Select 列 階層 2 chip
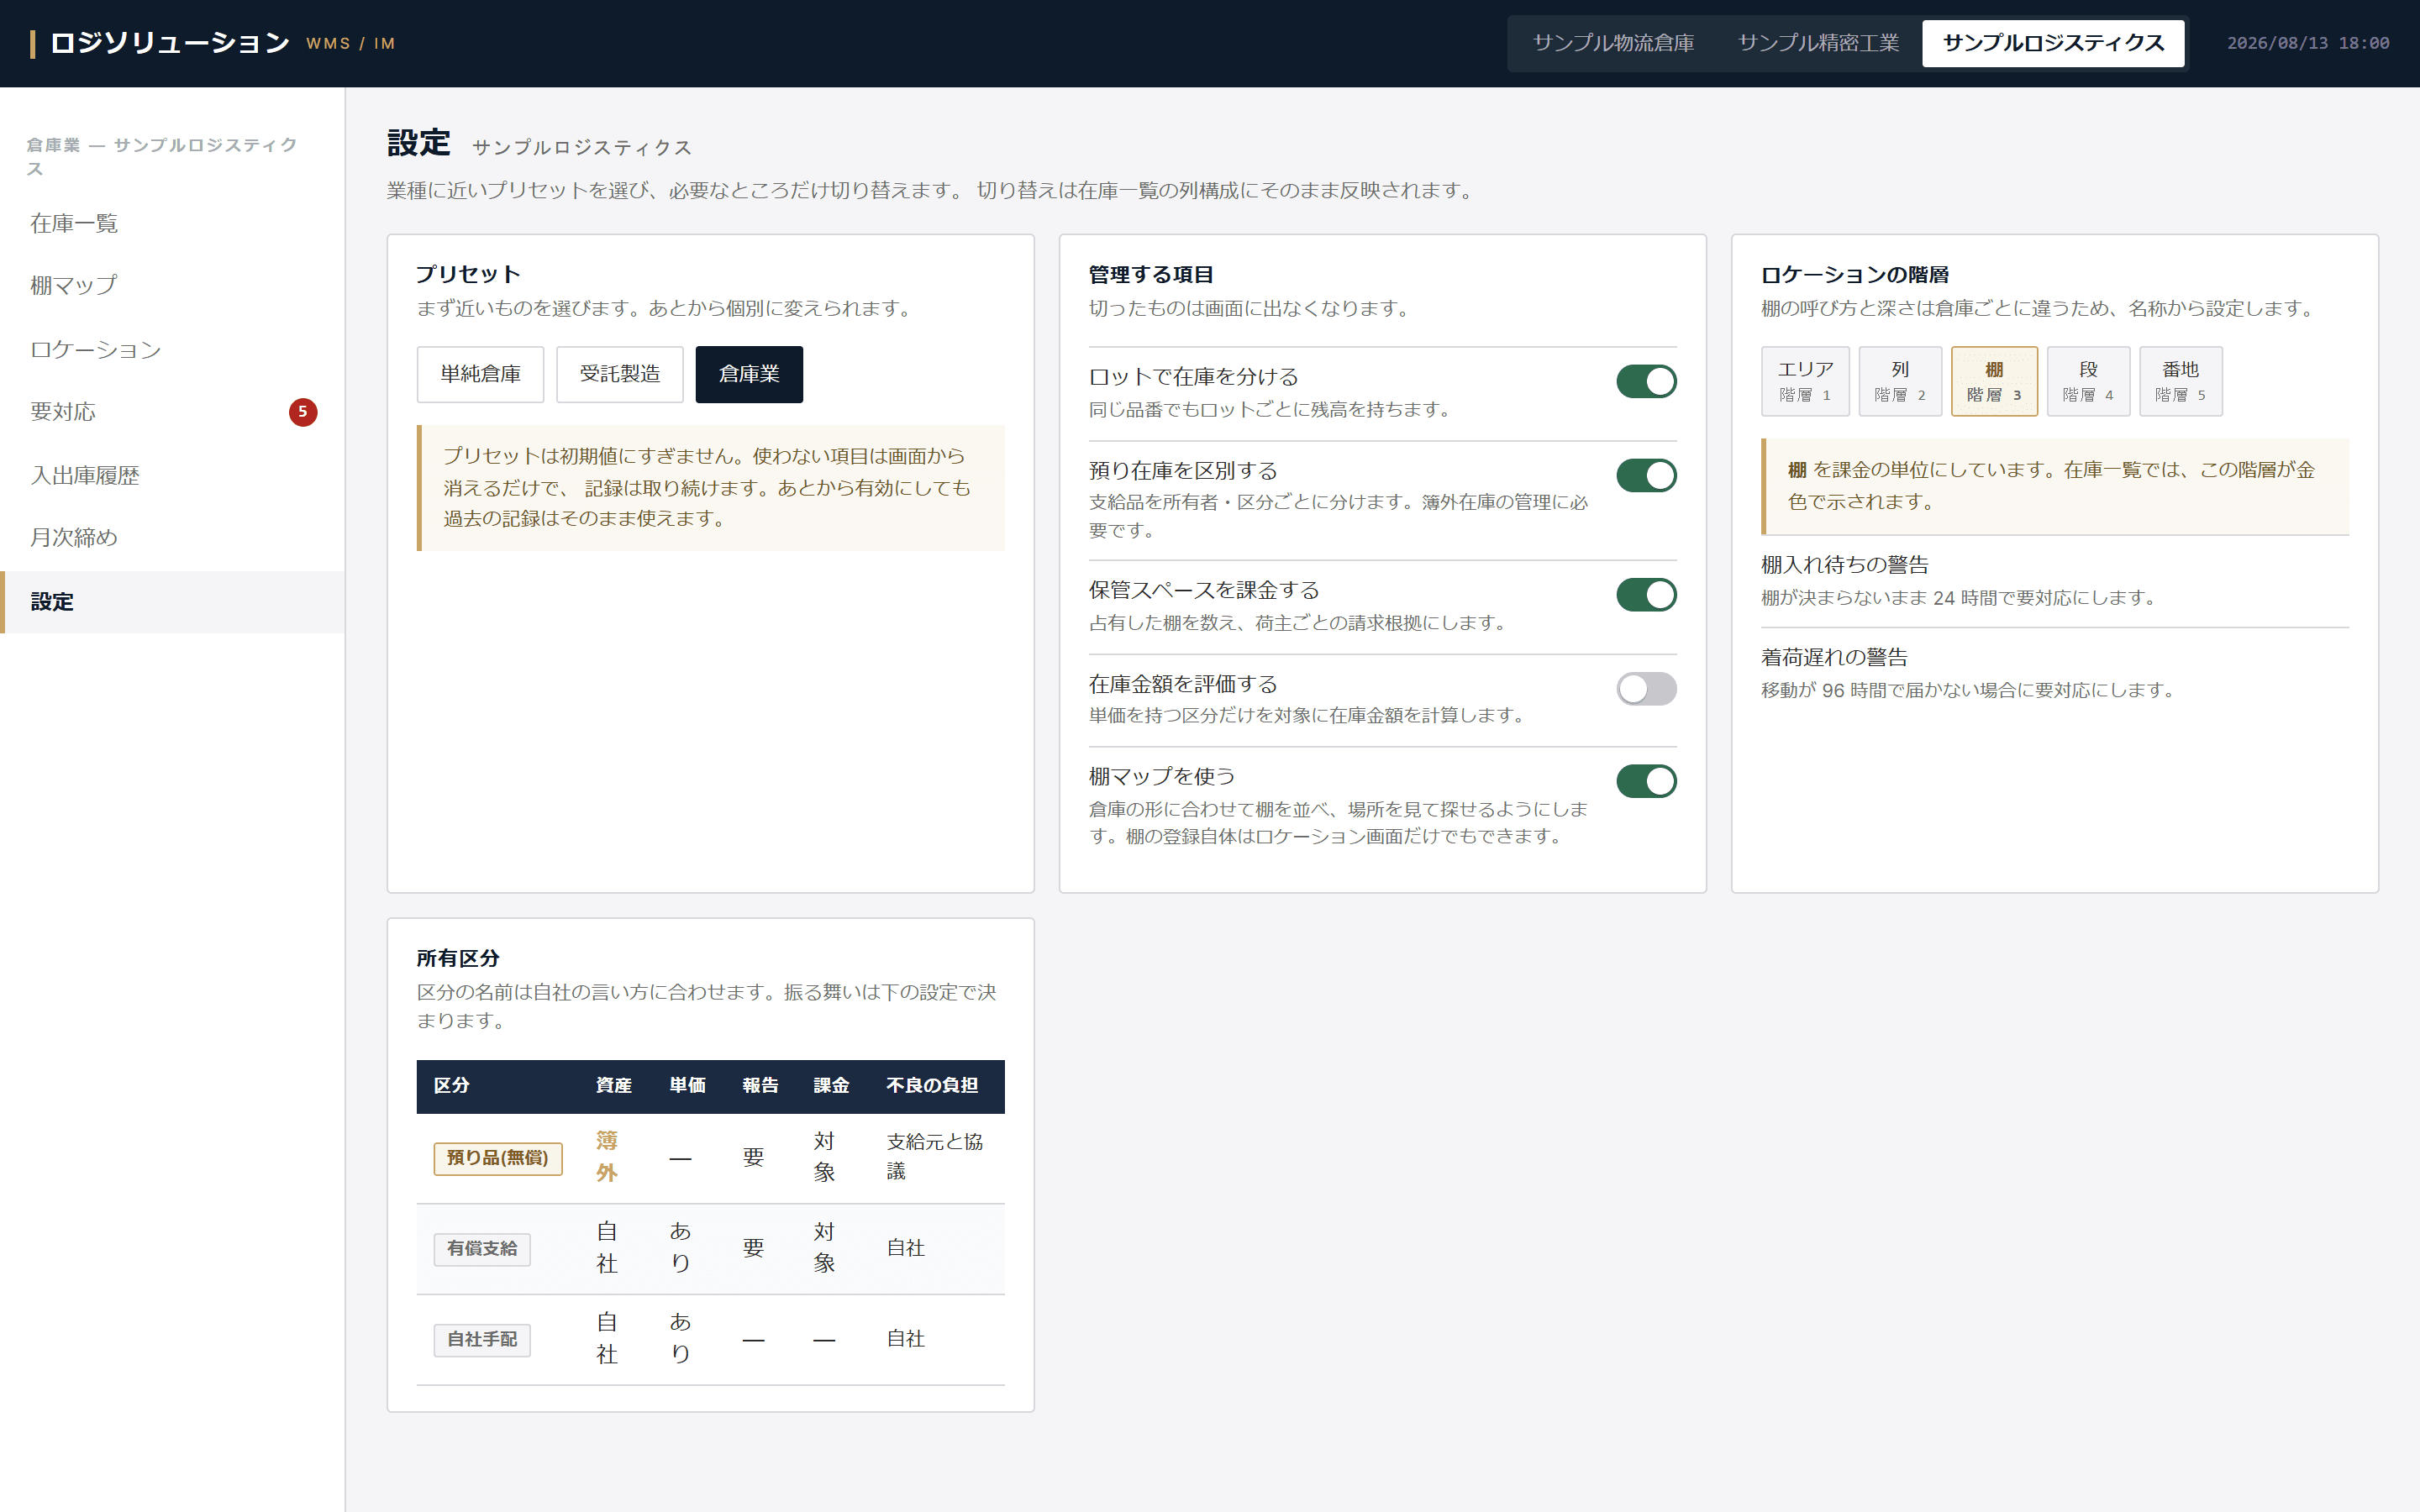The width and height of the screenshot is (2420, 1512). coord(1900,381)
